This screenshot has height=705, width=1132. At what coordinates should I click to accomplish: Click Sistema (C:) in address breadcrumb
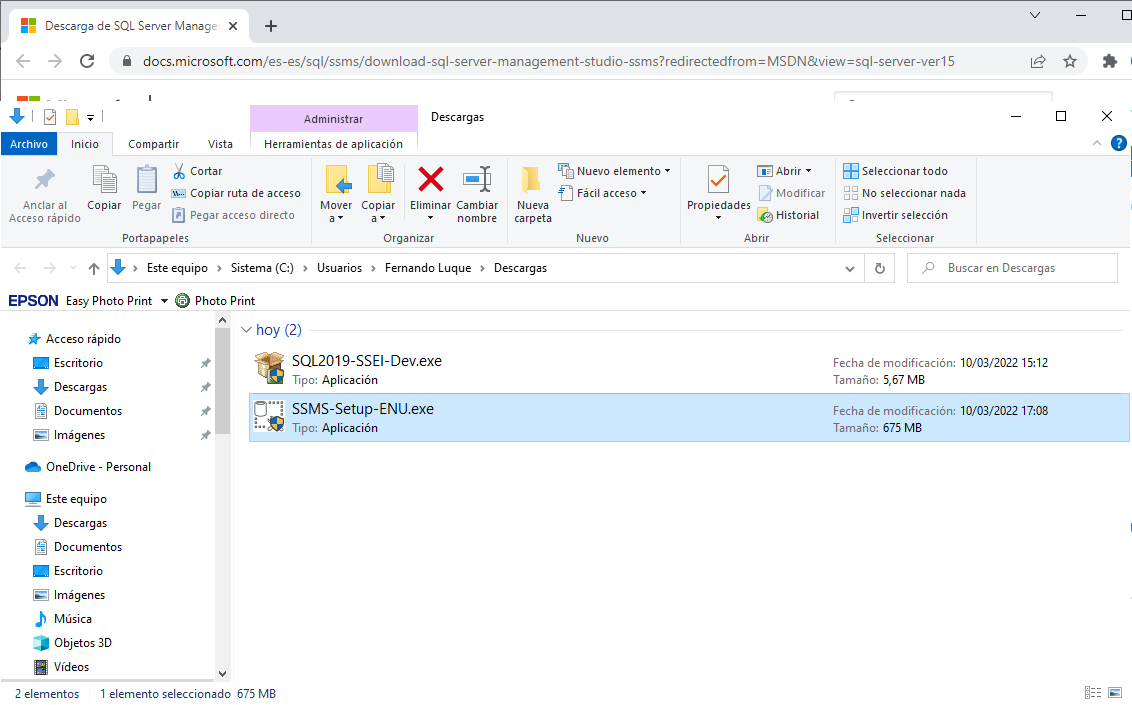point(262,268)
